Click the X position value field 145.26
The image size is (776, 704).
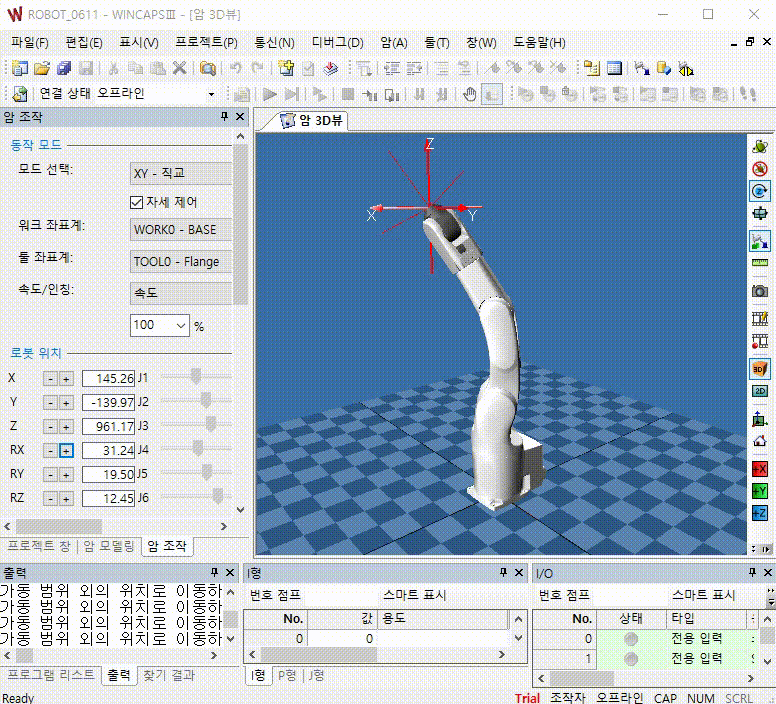108,379
